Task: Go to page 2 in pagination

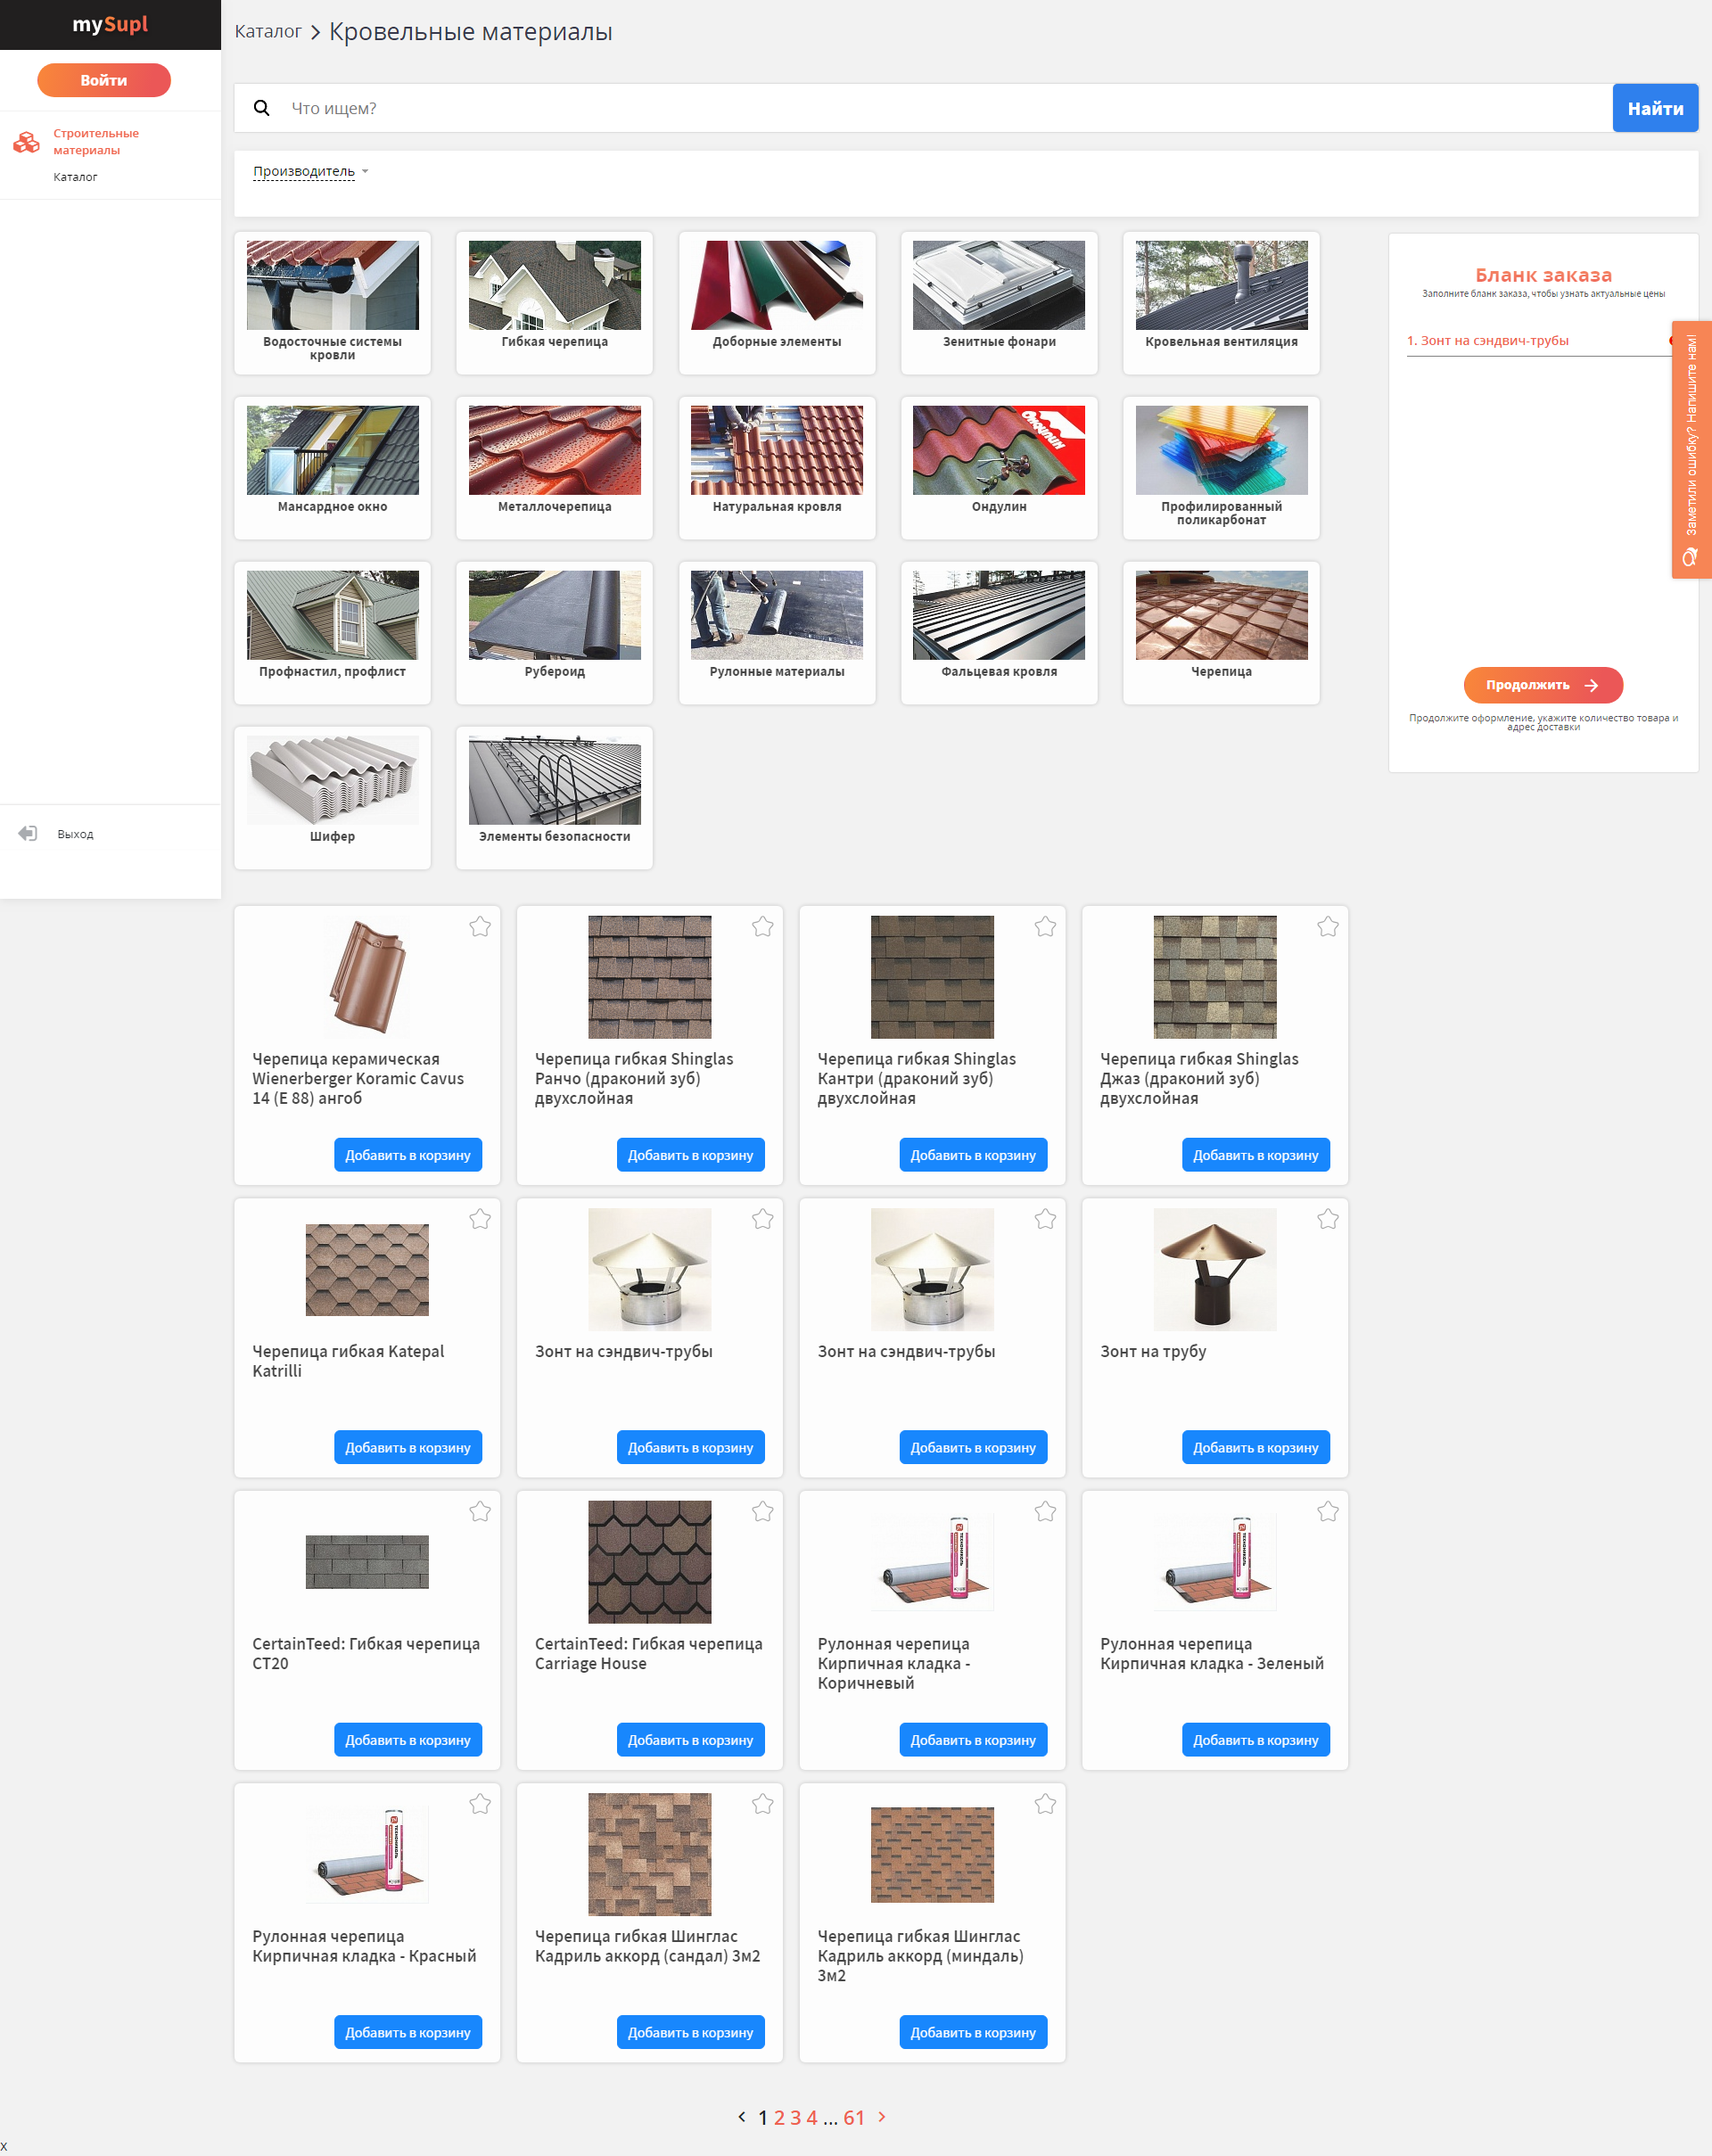Action: pos(779,2117)
